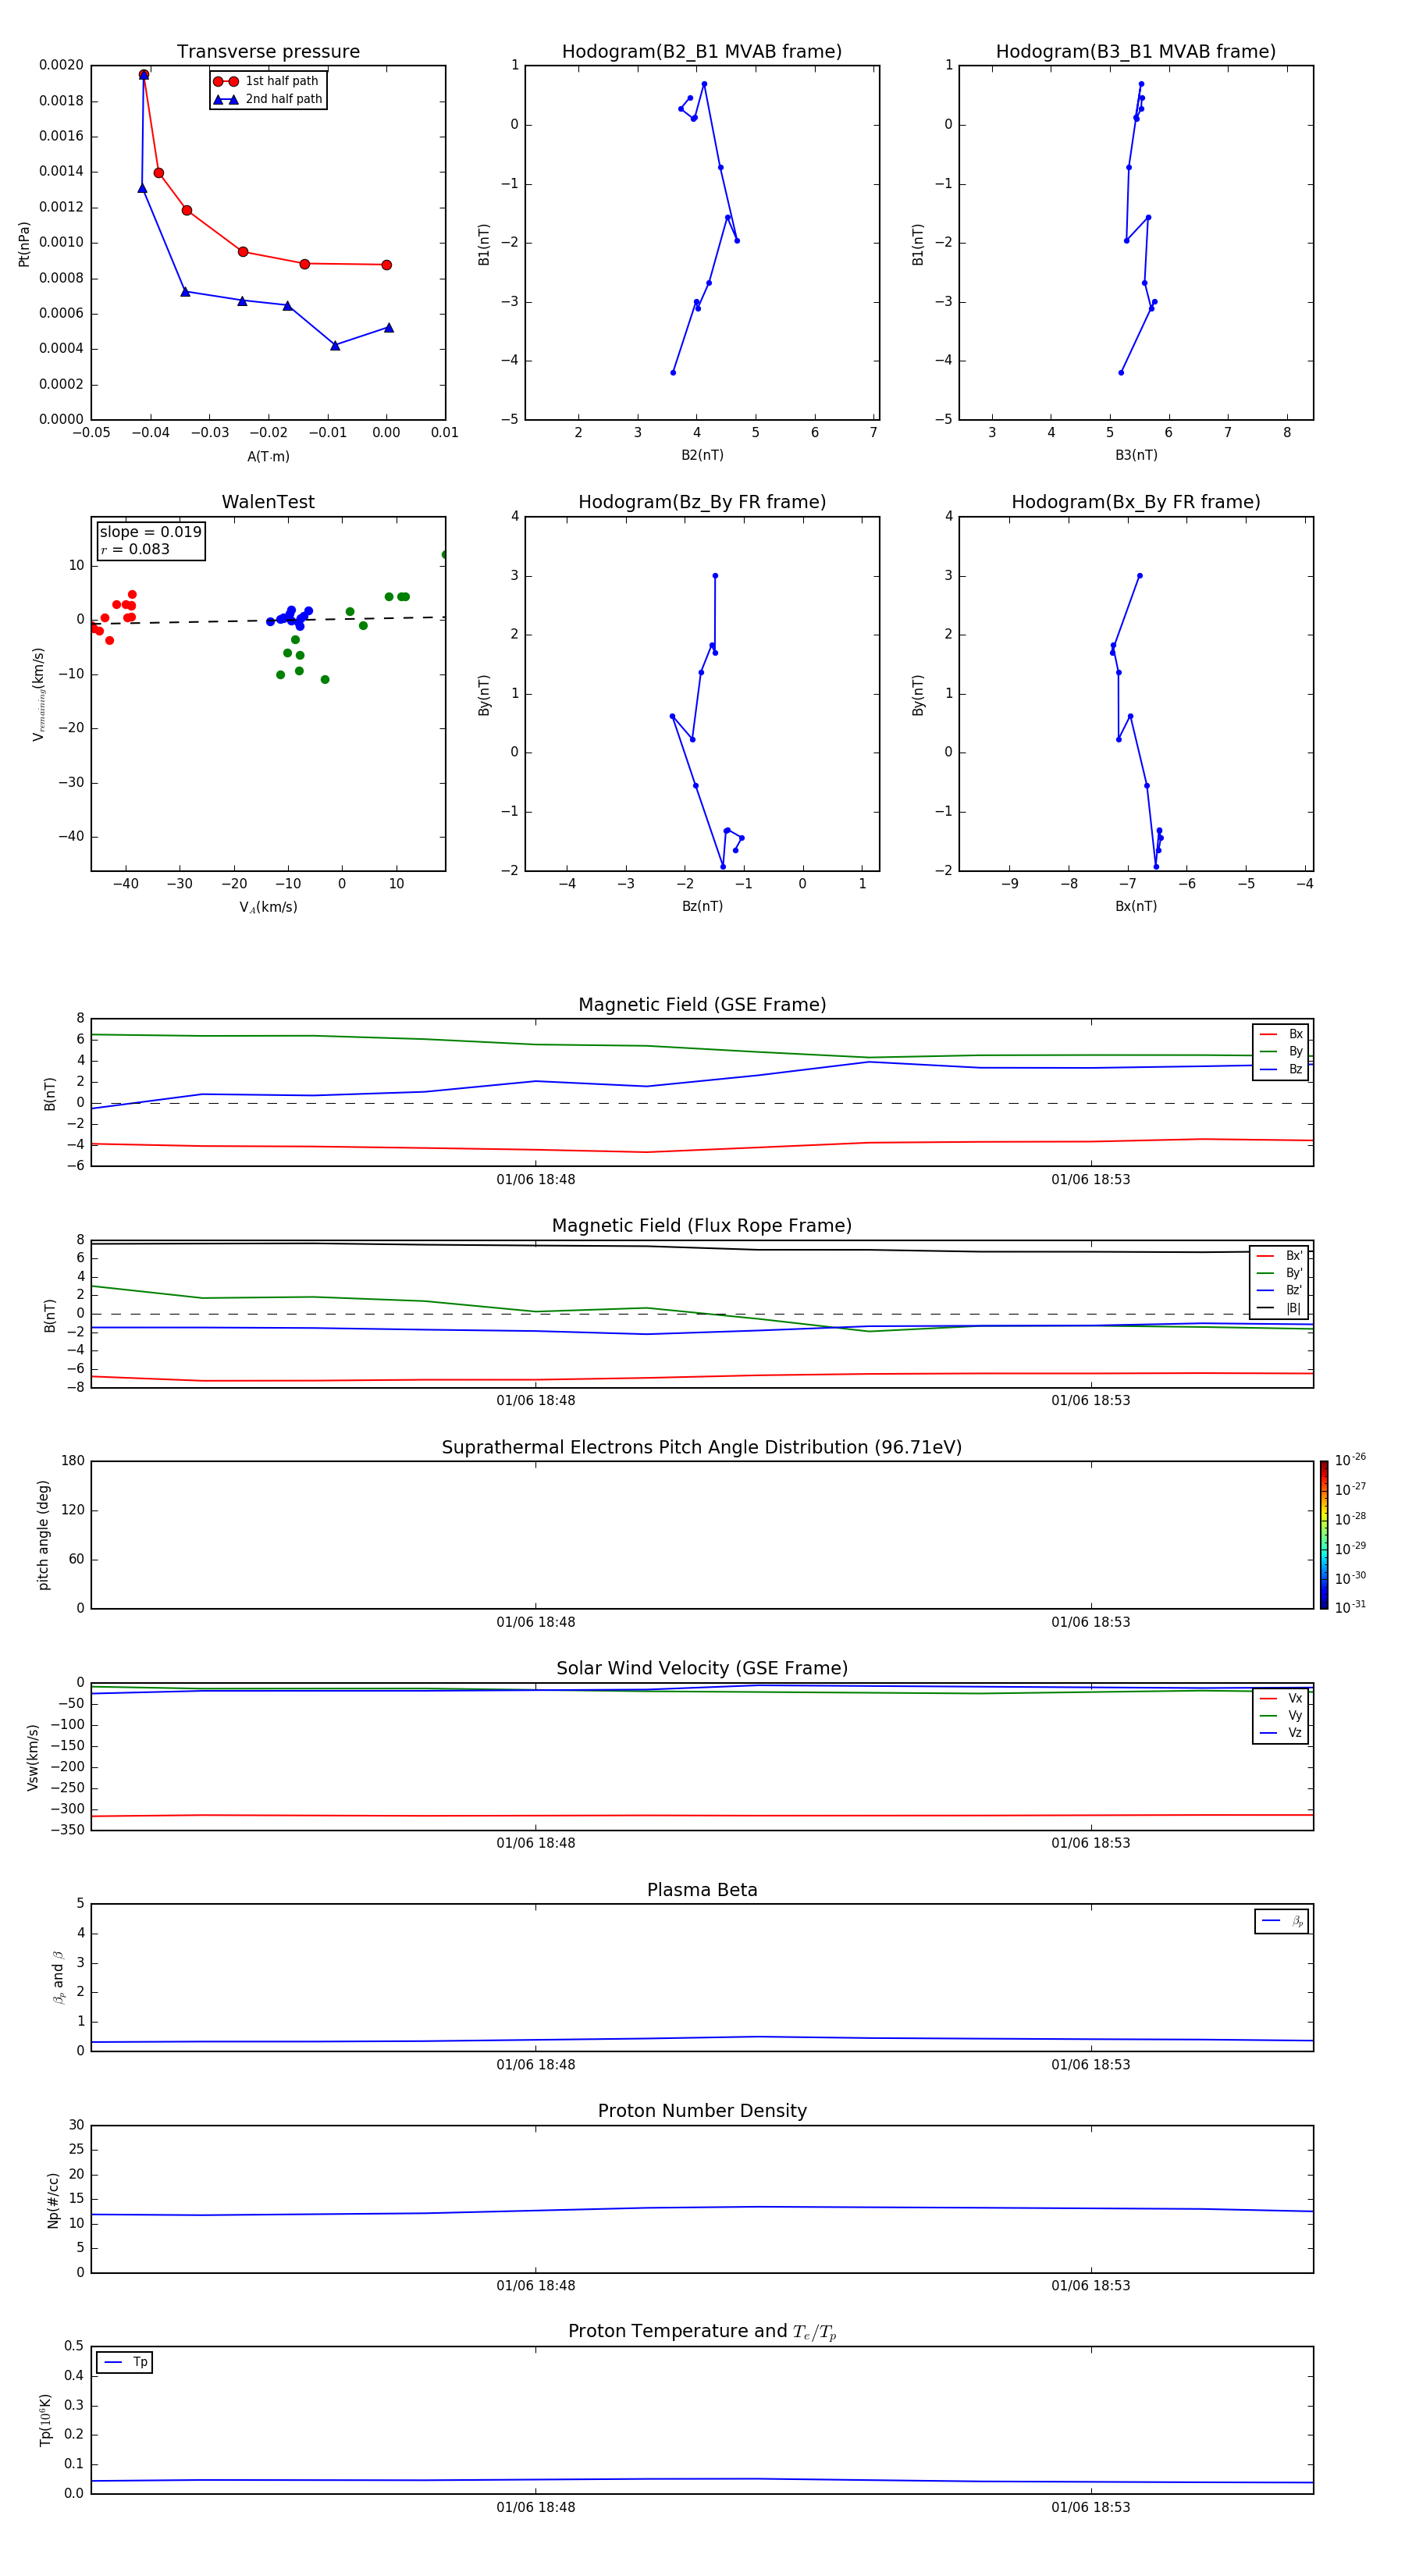
Task: Click the "Proton Temperature and Te/Tp" title
Action: coord(702,2332)
